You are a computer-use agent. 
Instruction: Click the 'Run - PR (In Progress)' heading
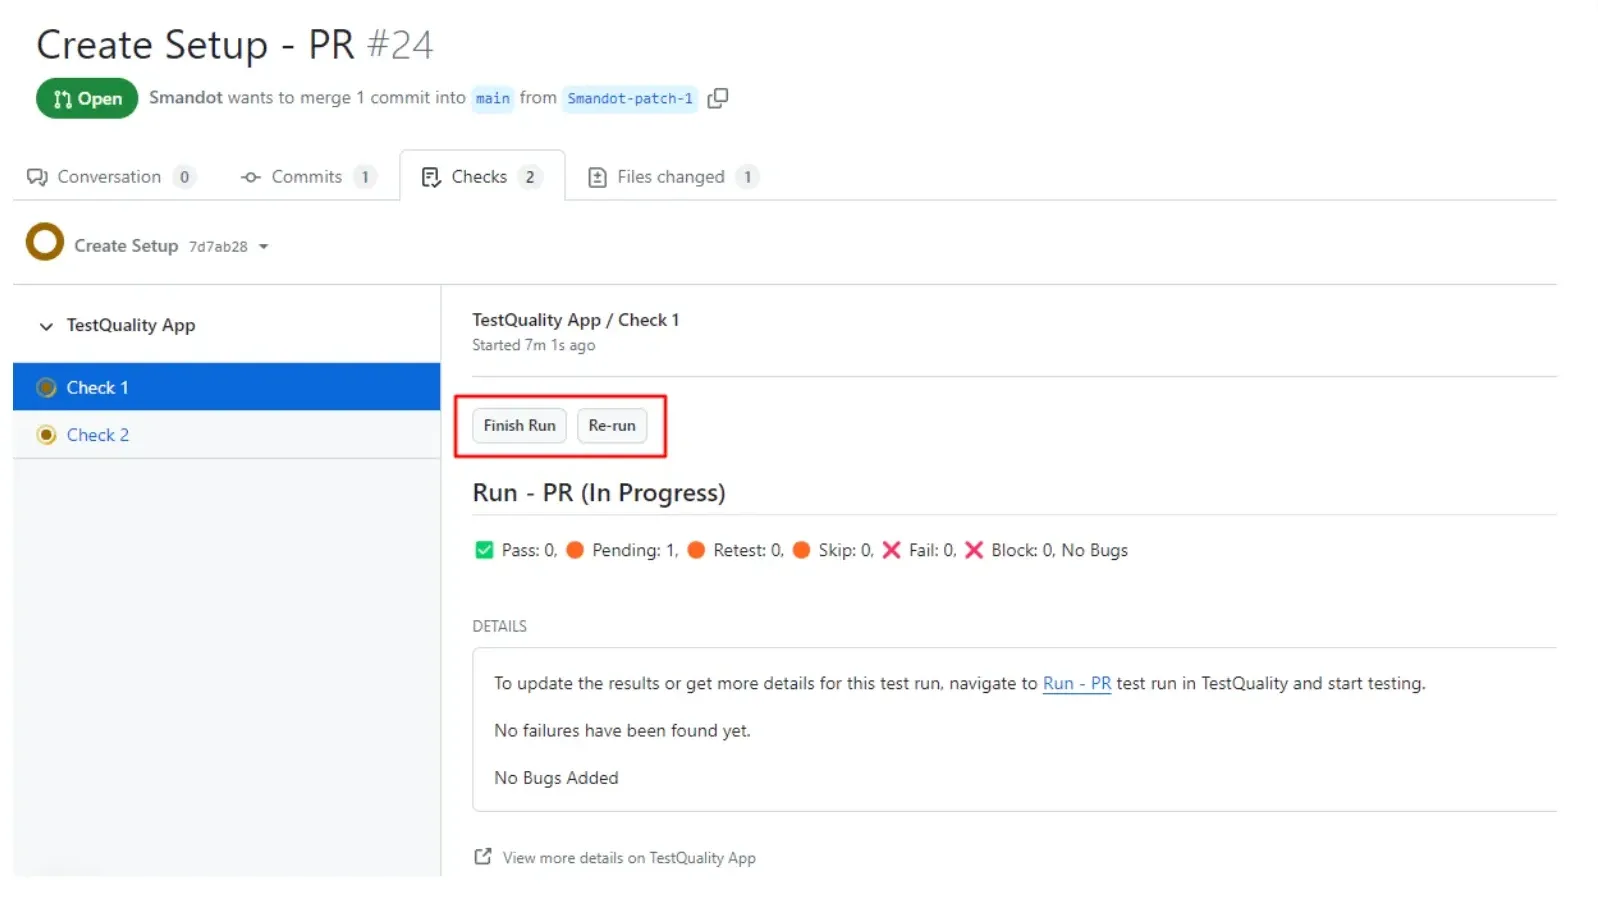(x=599, y=493)
